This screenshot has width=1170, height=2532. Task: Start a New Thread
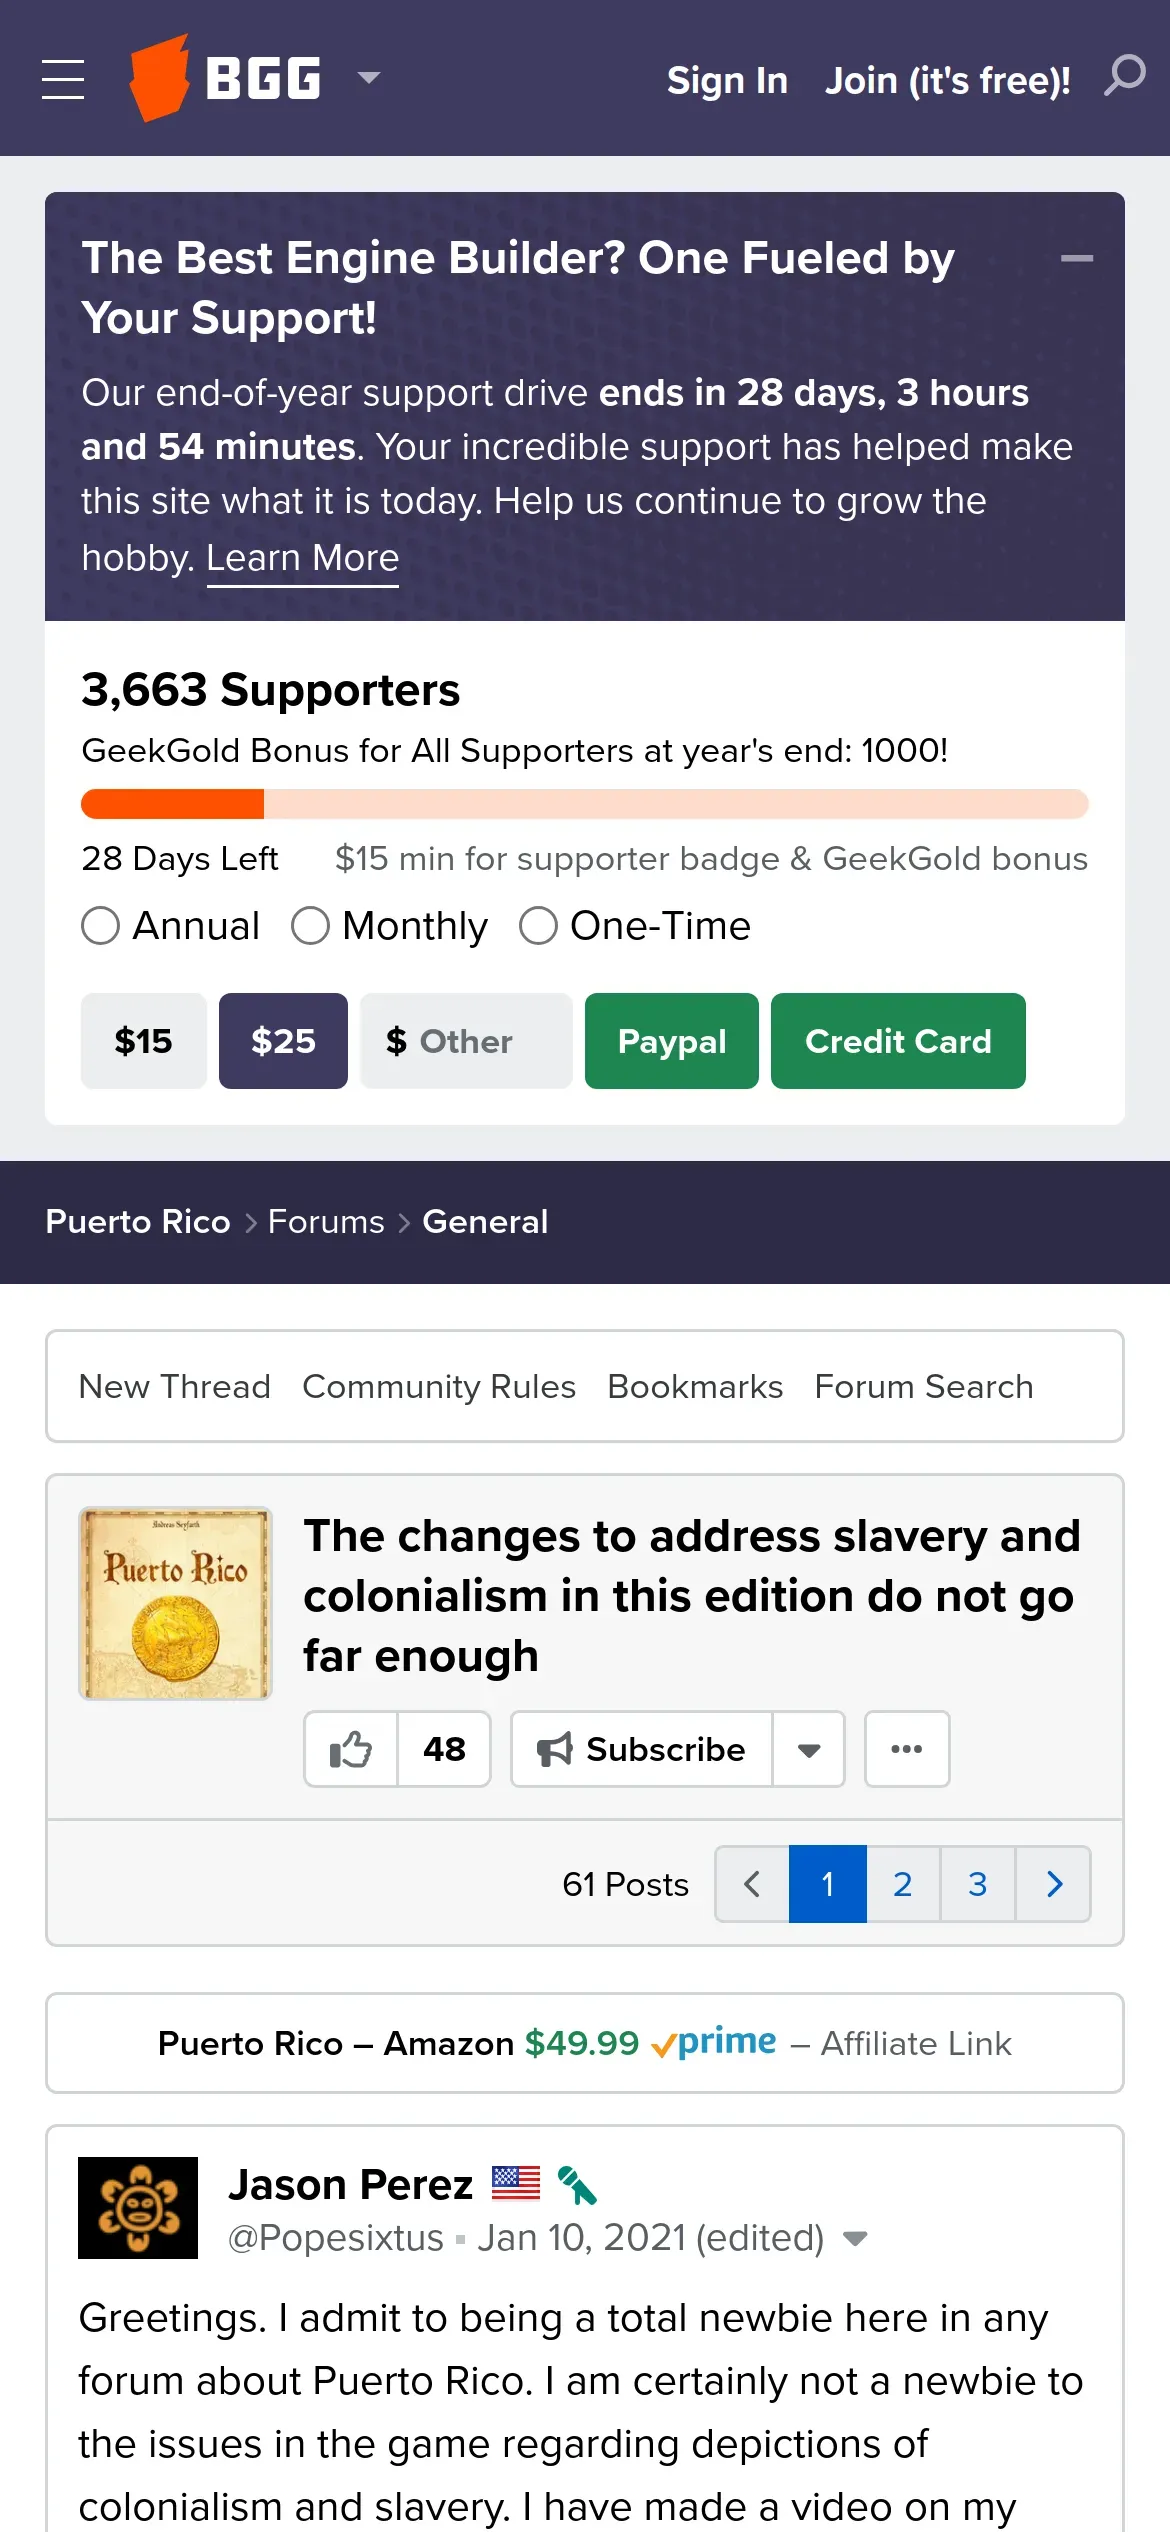175,1387
